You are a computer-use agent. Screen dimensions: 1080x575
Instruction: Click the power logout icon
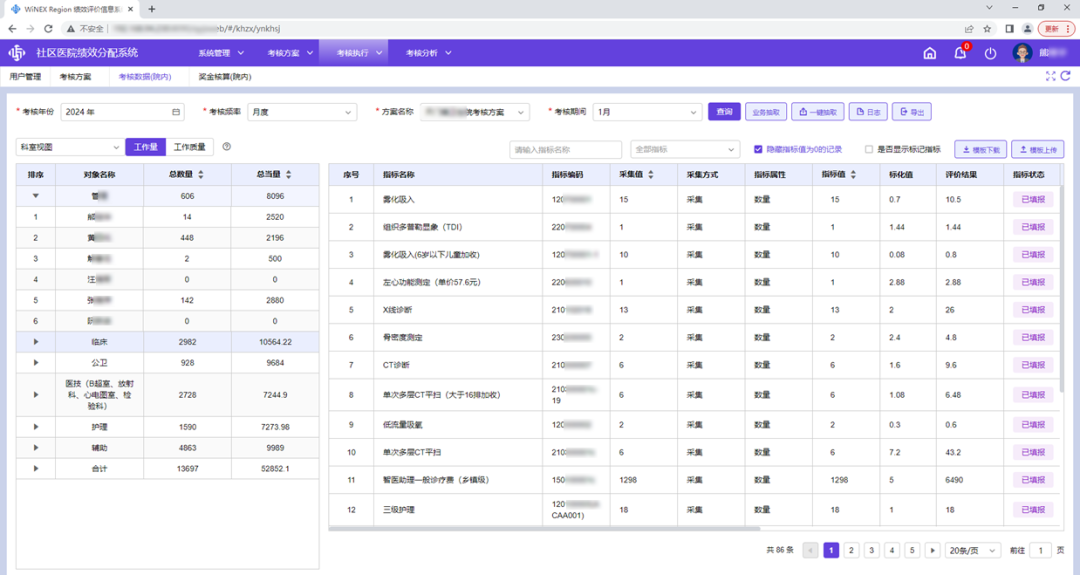(990, 53)
